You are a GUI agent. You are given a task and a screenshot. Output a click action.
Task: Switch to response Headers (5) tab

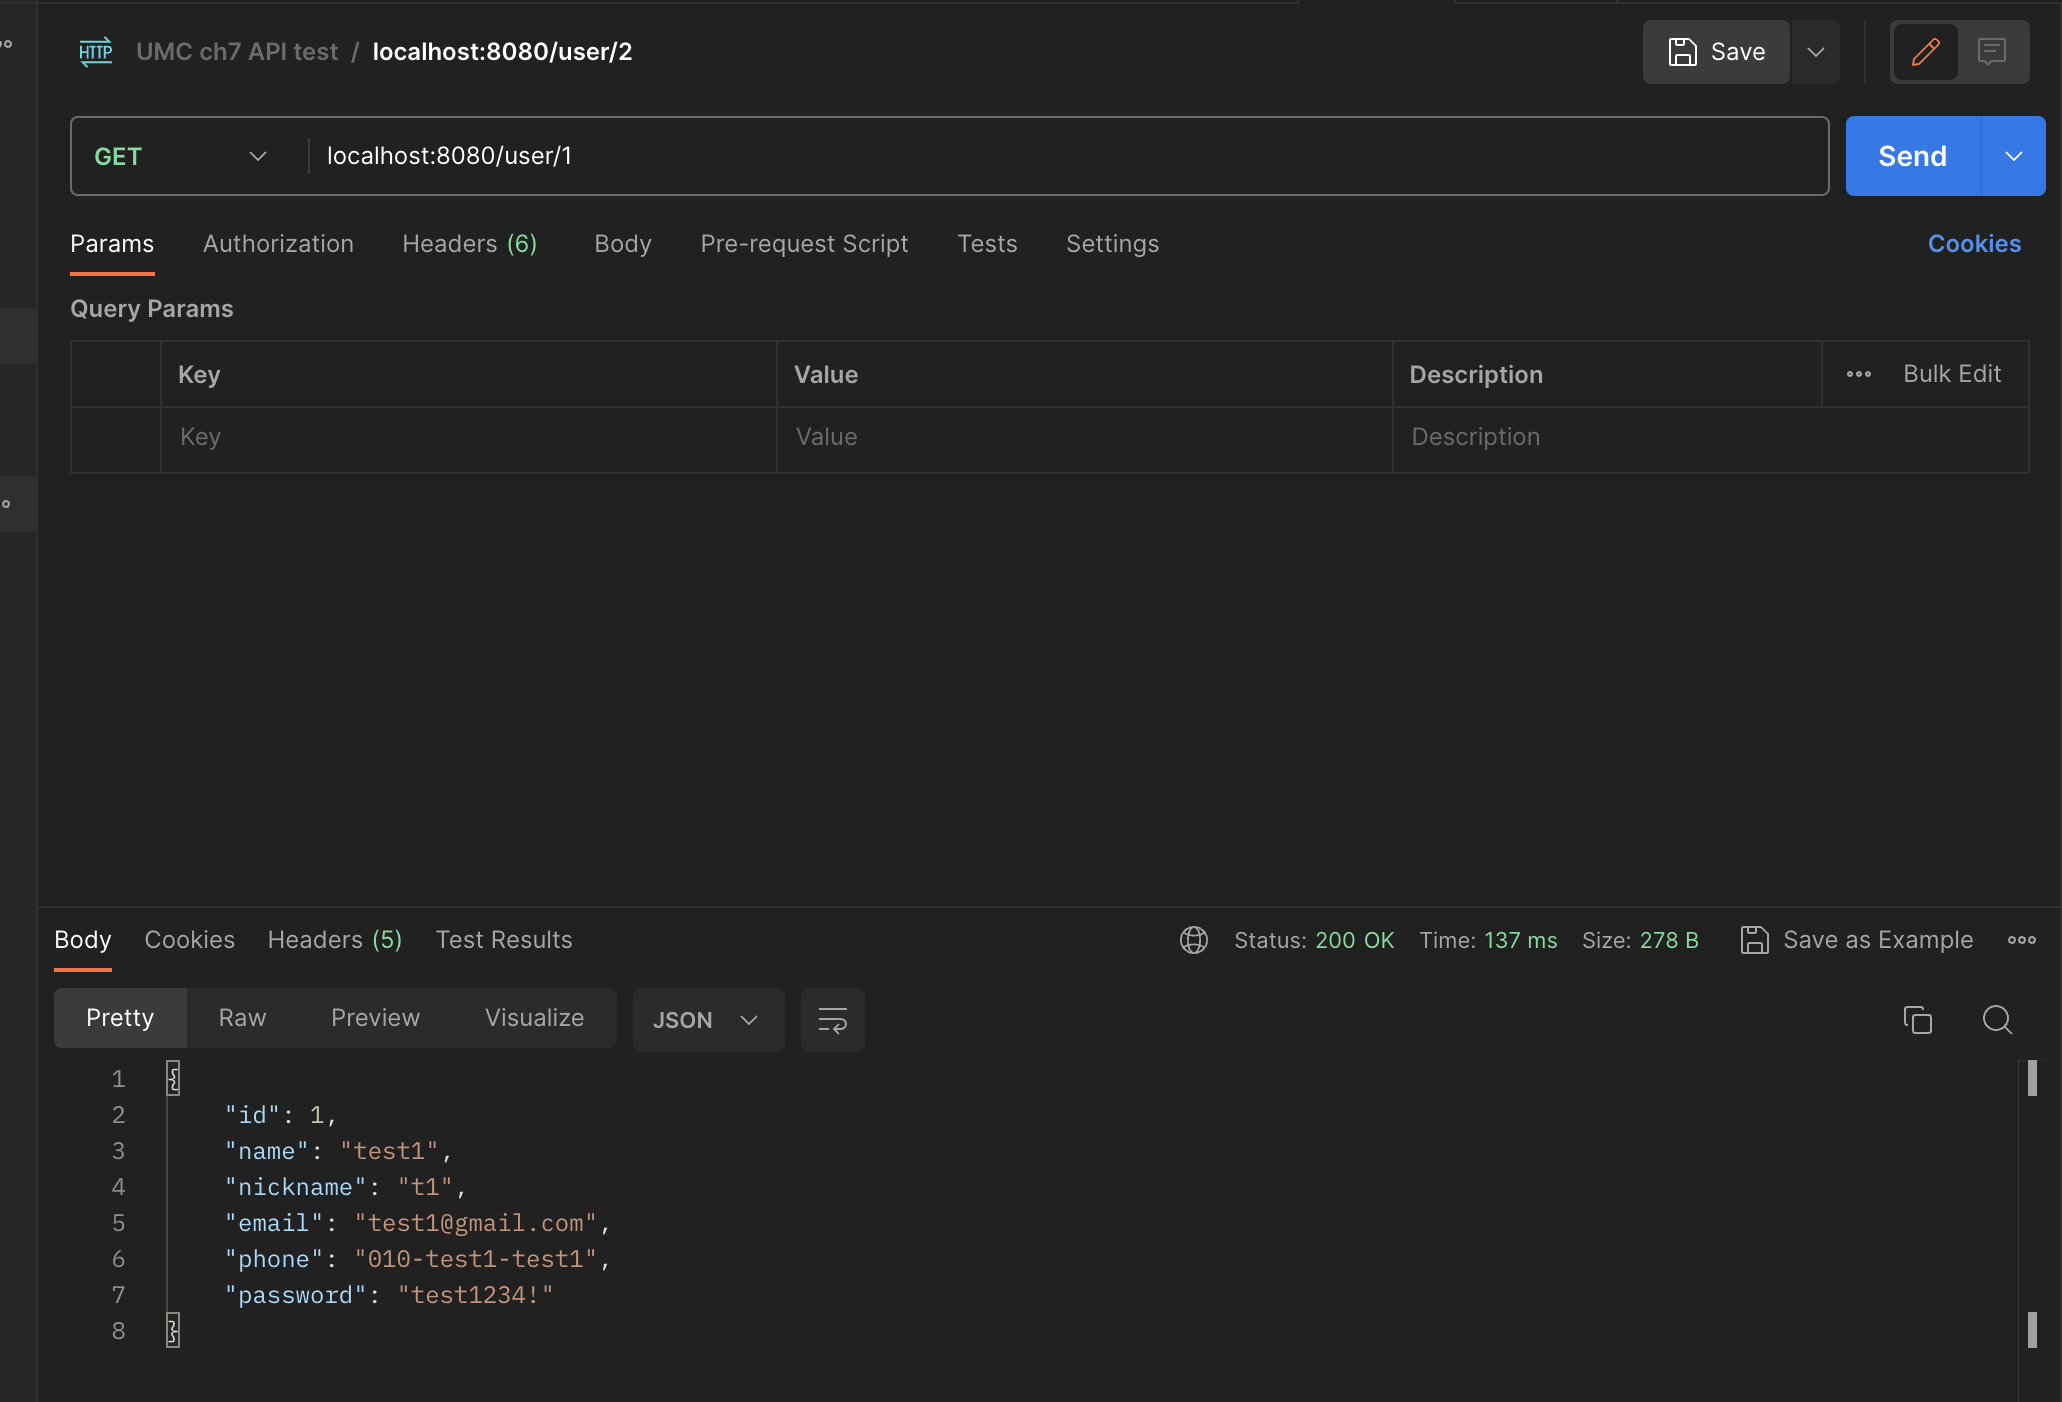334,940
